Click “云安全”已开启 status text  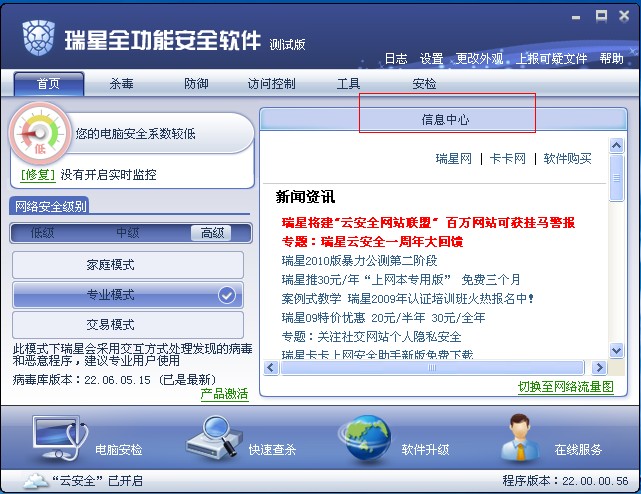tap(98, 481)
